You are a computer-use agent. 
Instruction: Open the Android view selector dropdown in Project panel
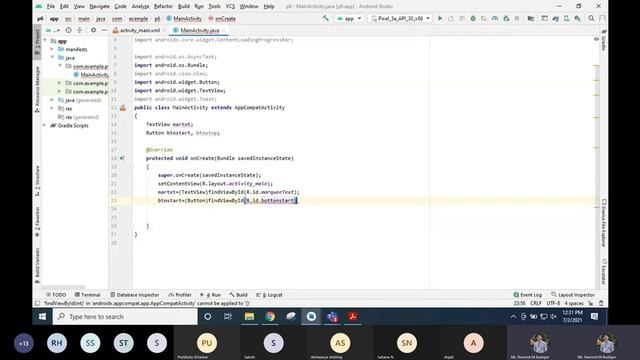tap(53, 30)
